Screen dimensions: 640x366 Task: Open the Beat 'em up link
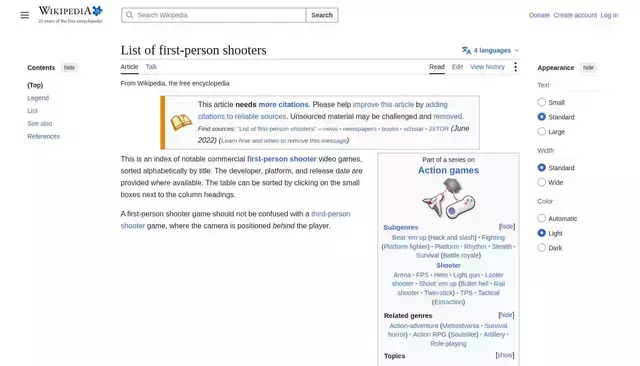409,237
